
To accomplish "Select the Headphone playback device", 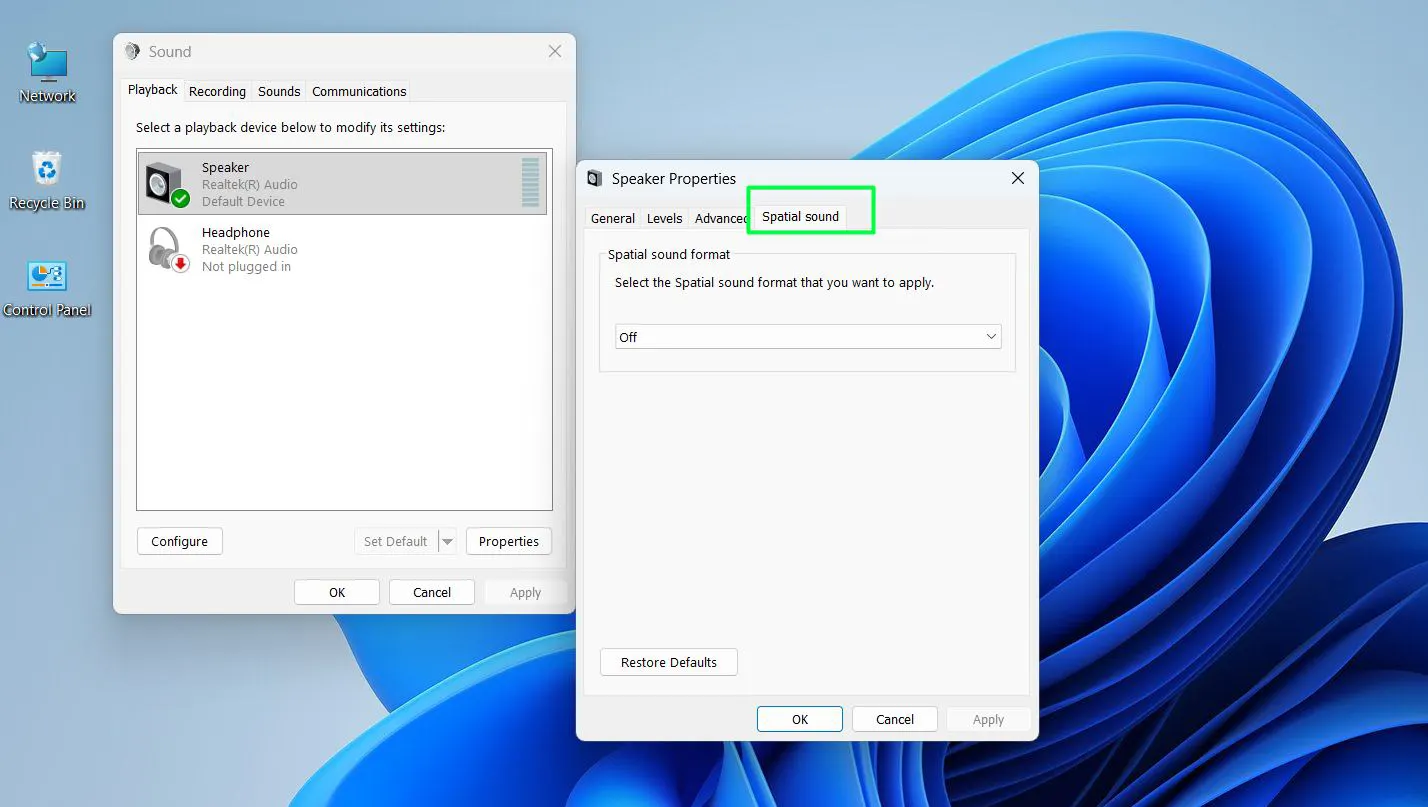I will pos(342,249).
